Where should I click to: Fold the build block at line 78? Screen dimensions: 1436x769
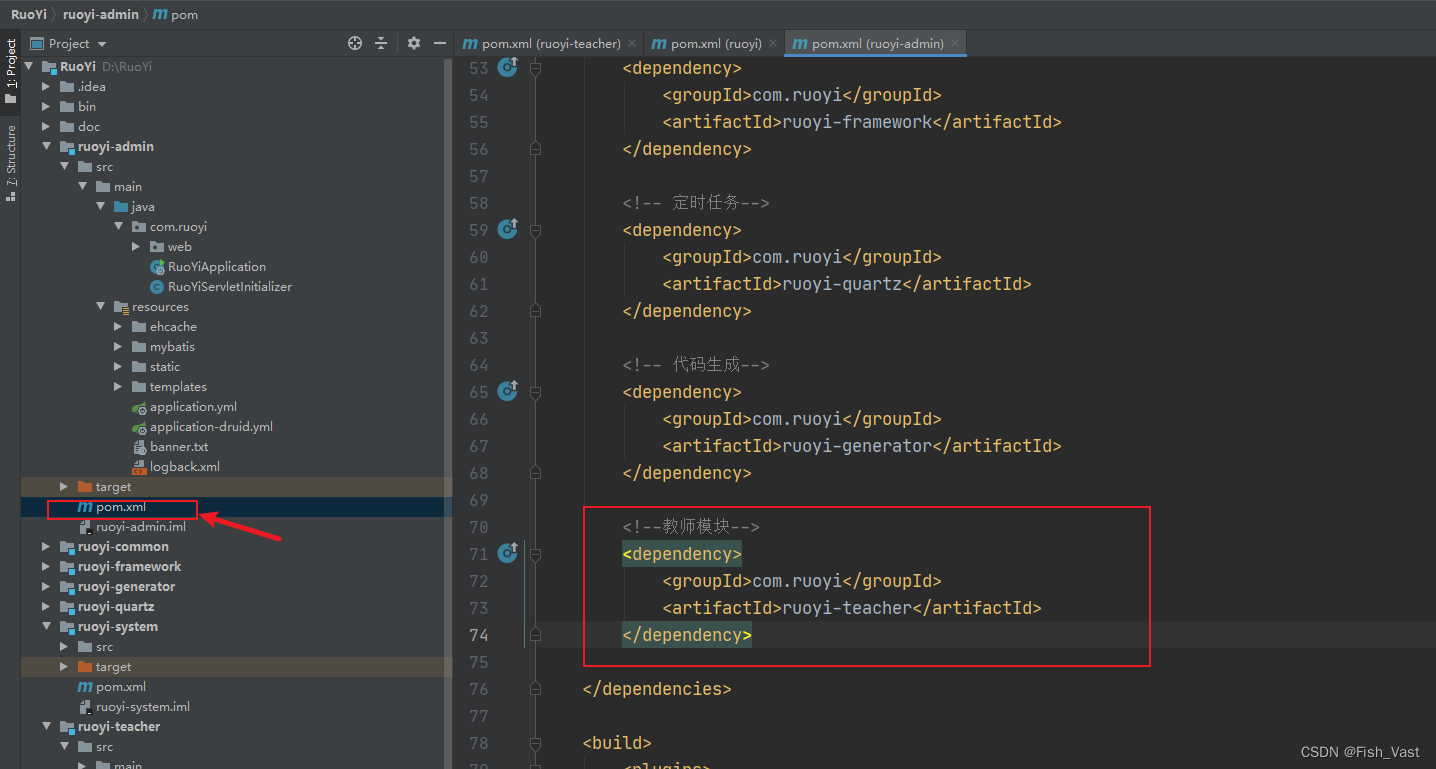click(x=535, y=743)
